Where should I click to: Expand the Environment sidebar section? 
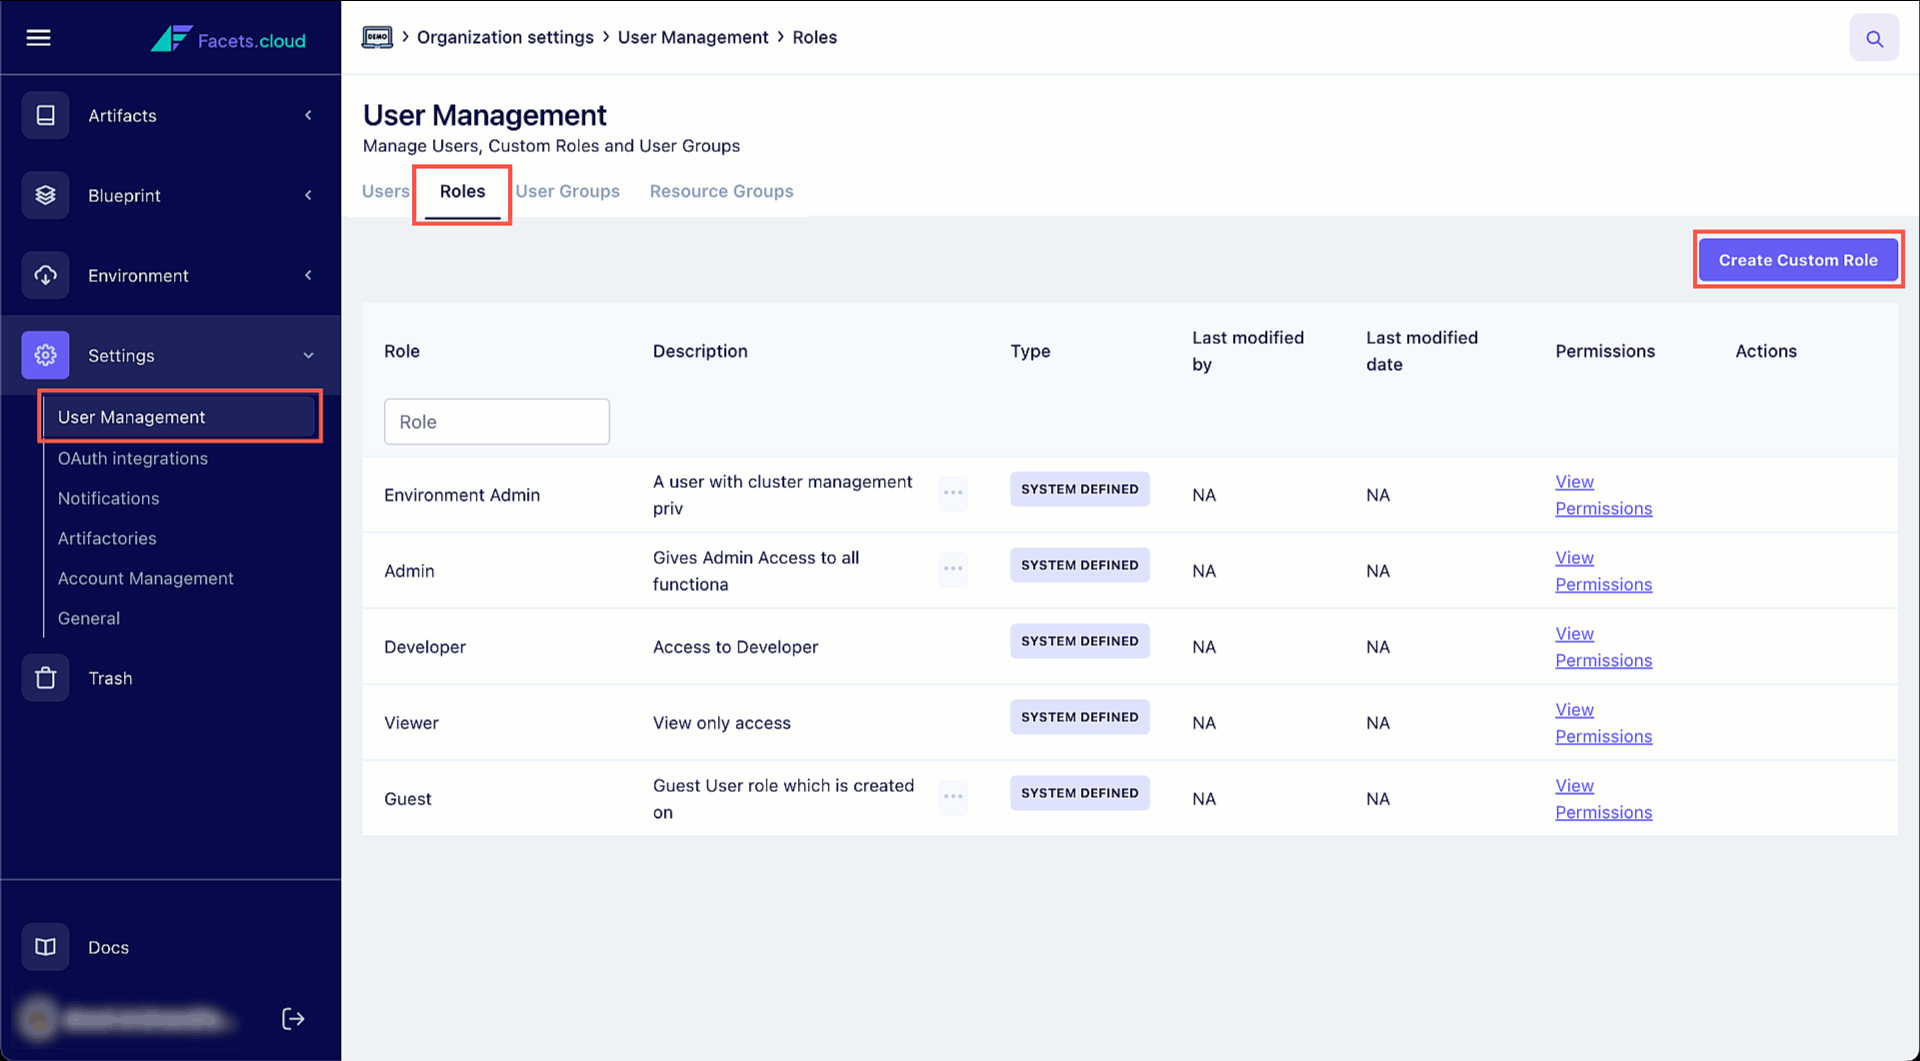[308, 275]
